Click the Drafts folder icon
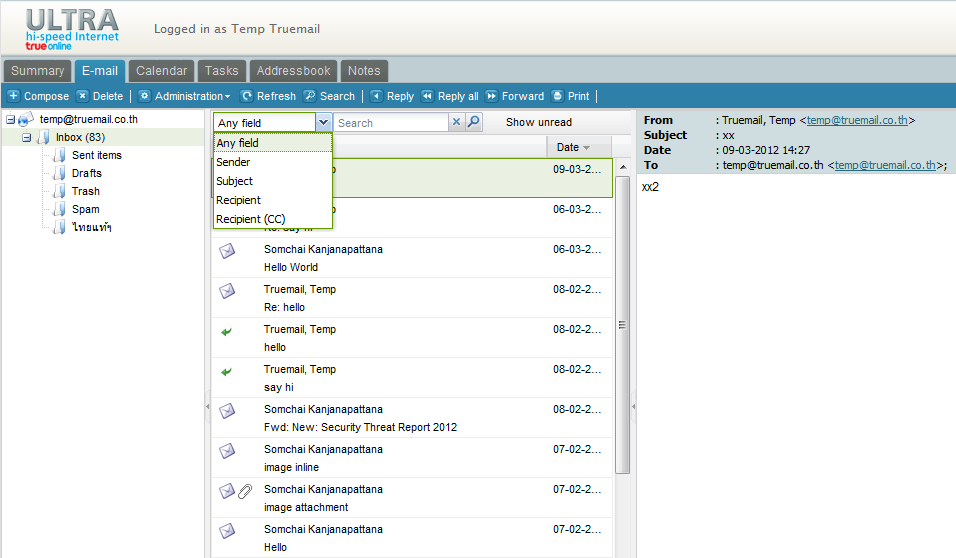 [59, 173]
